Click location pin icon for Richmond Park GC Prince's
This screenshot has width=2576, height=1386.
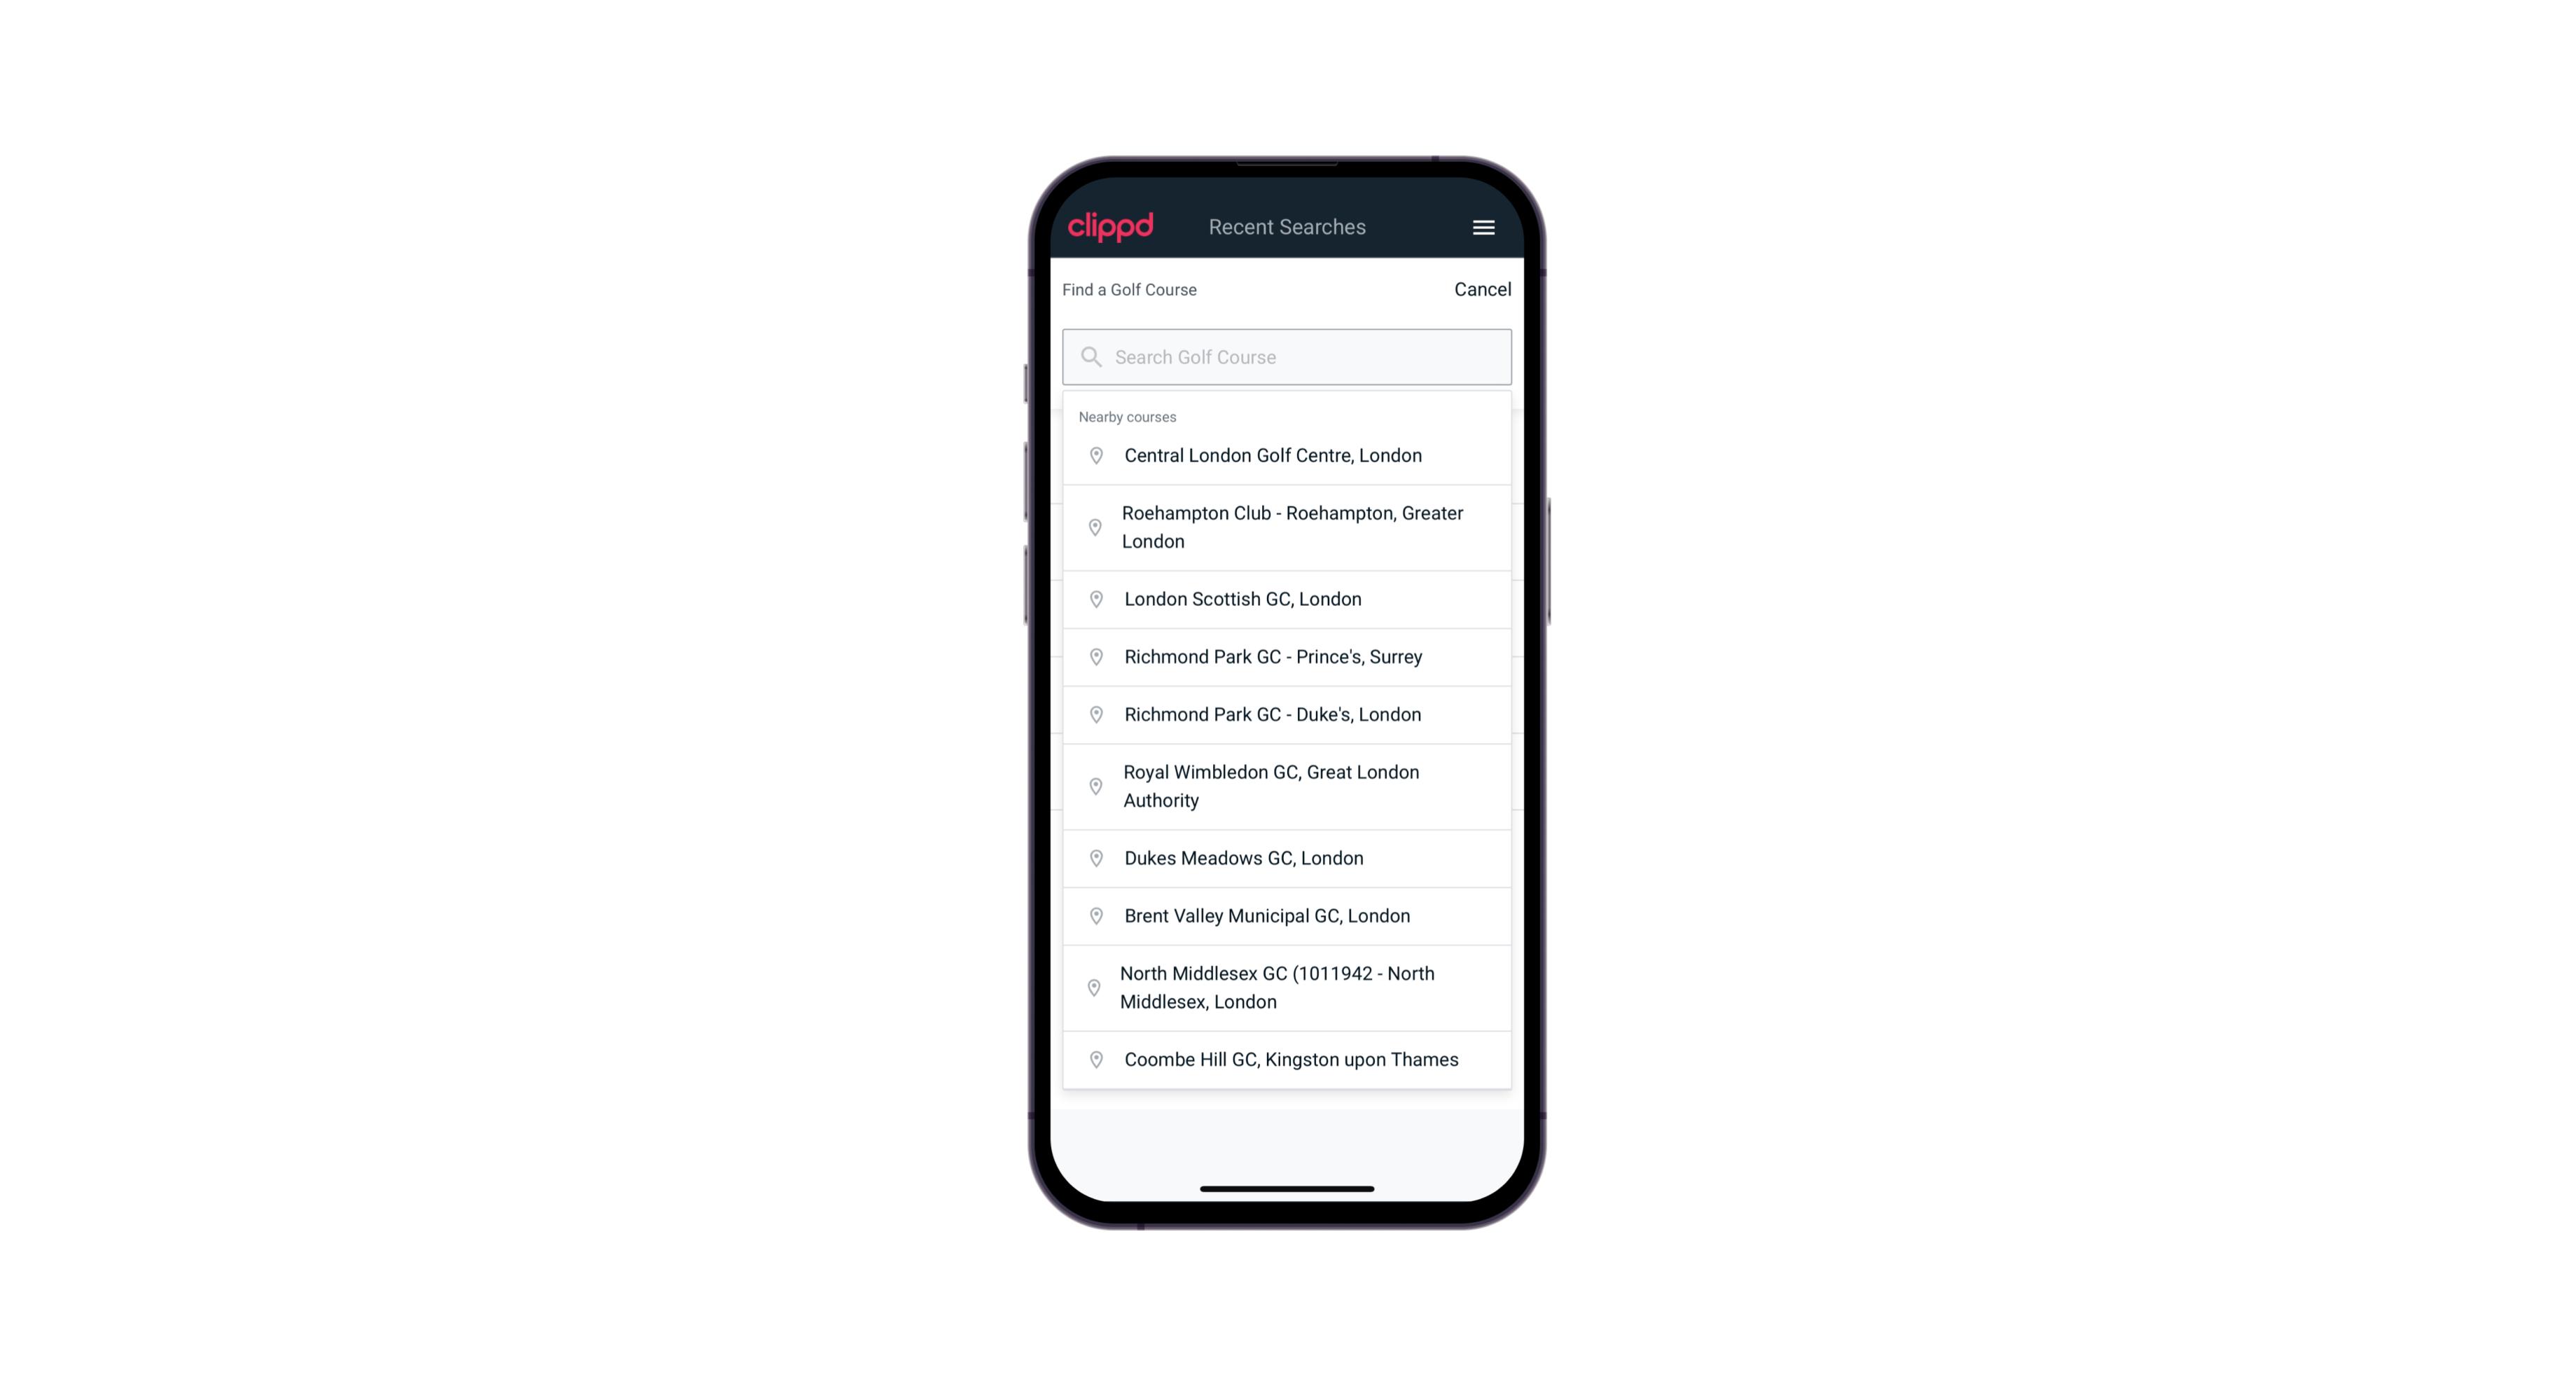1097,656
